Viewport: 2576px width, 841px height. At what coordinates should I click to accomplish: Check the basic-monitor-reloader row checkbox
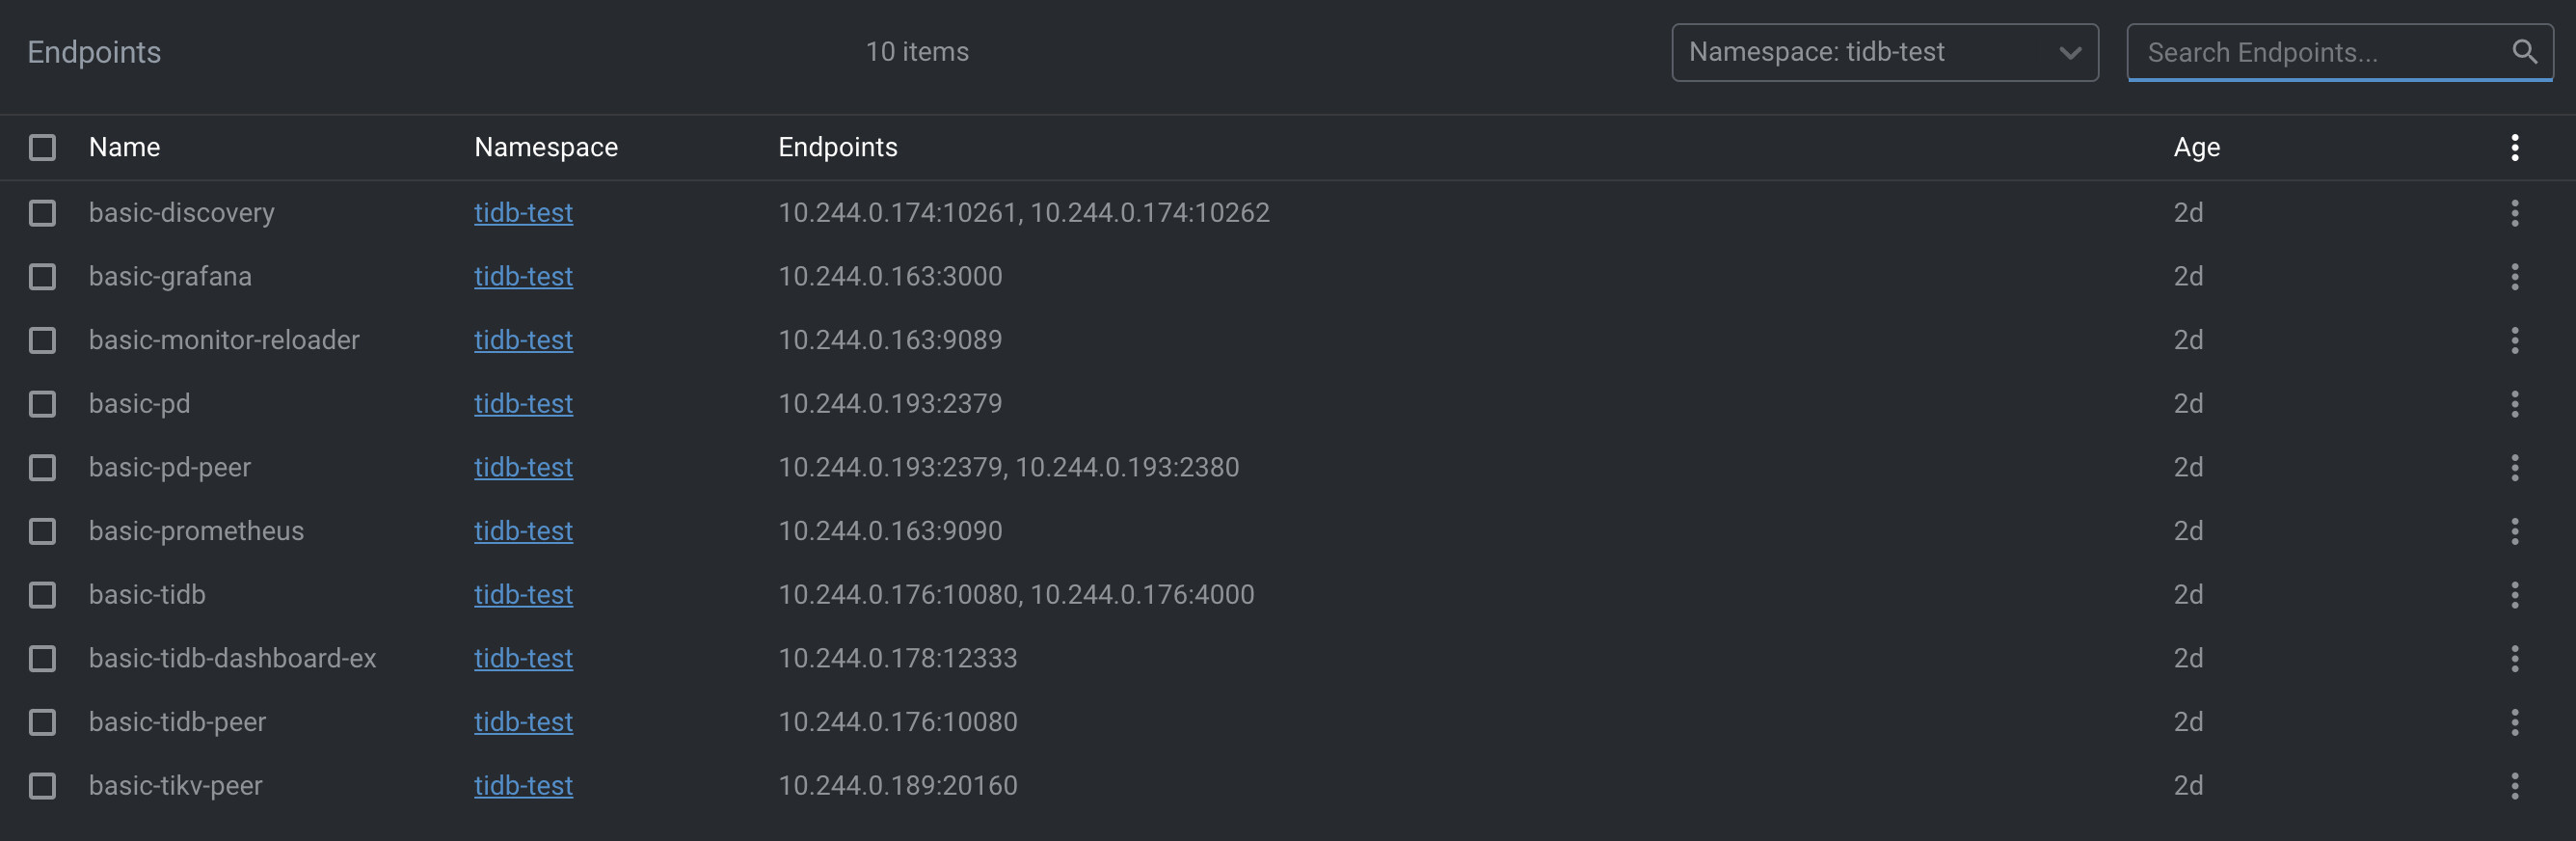(42, 341)
